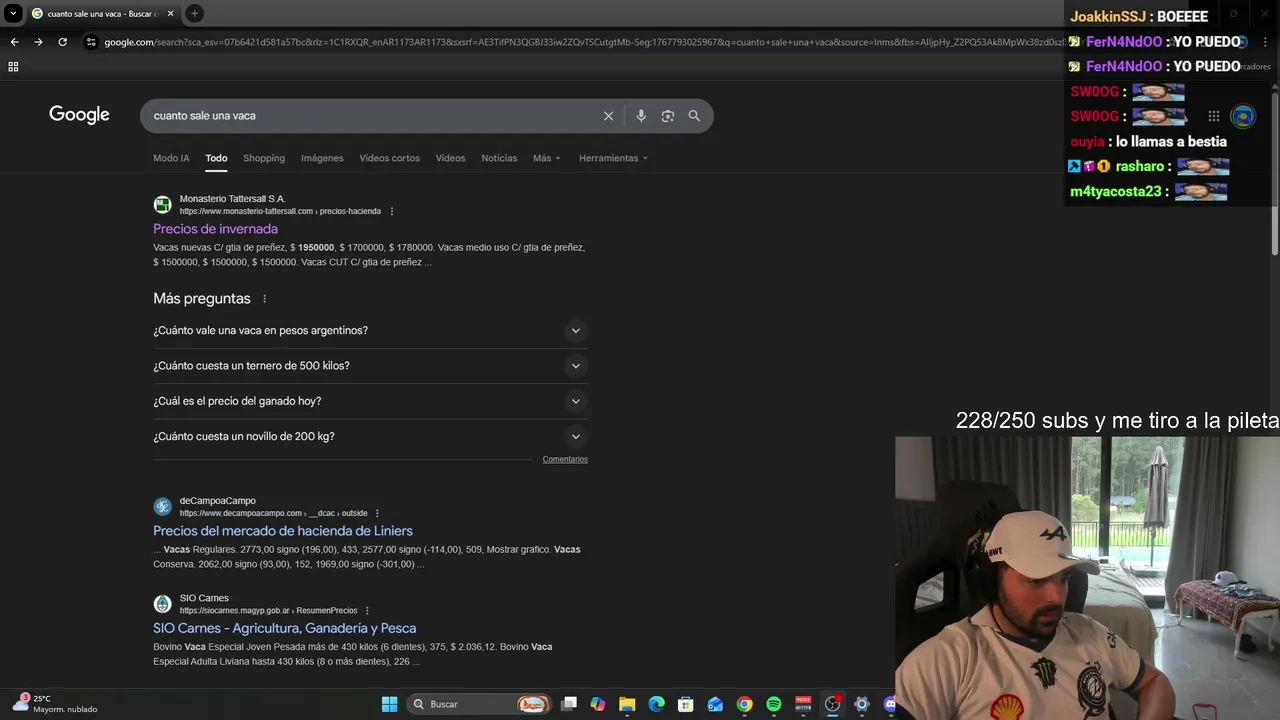The height and width of the screenshot is (720, 1280).
Task: Open File Explorer from the taskbar
Action: (x=627, y=704)
